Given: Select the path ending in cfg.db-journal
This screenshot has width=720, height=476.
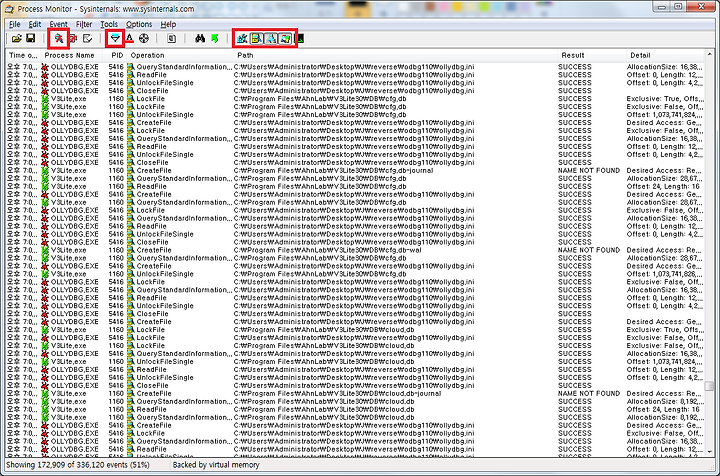Looking at the screenshot, I should (x=333, y=170).
